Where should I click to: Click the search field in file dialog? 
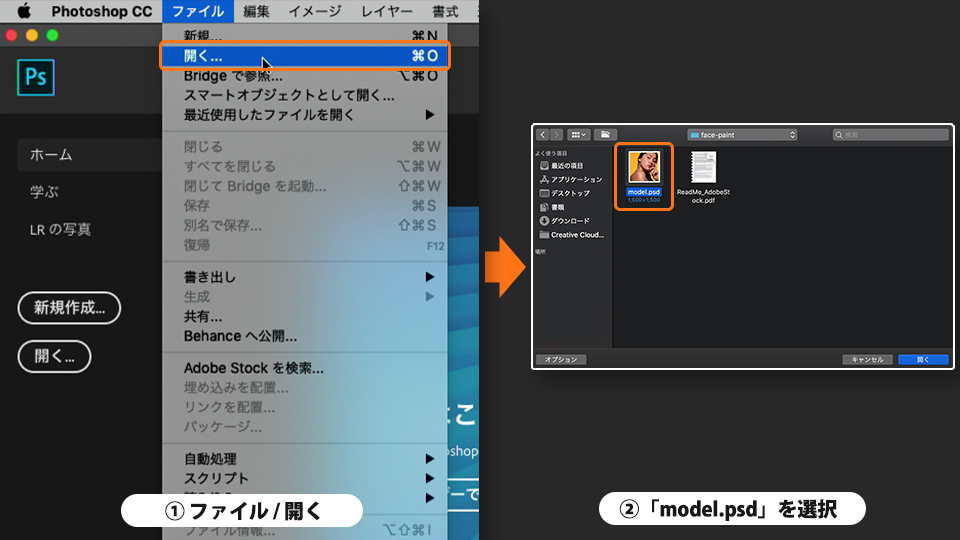tap(891, 135)
